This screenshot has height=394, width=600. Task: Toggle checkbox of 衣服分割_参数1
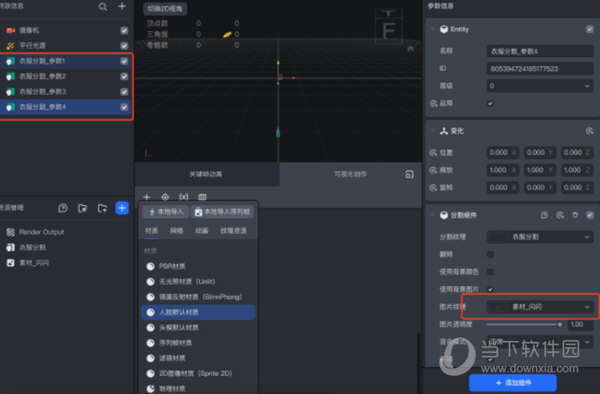tap(124, 61)
